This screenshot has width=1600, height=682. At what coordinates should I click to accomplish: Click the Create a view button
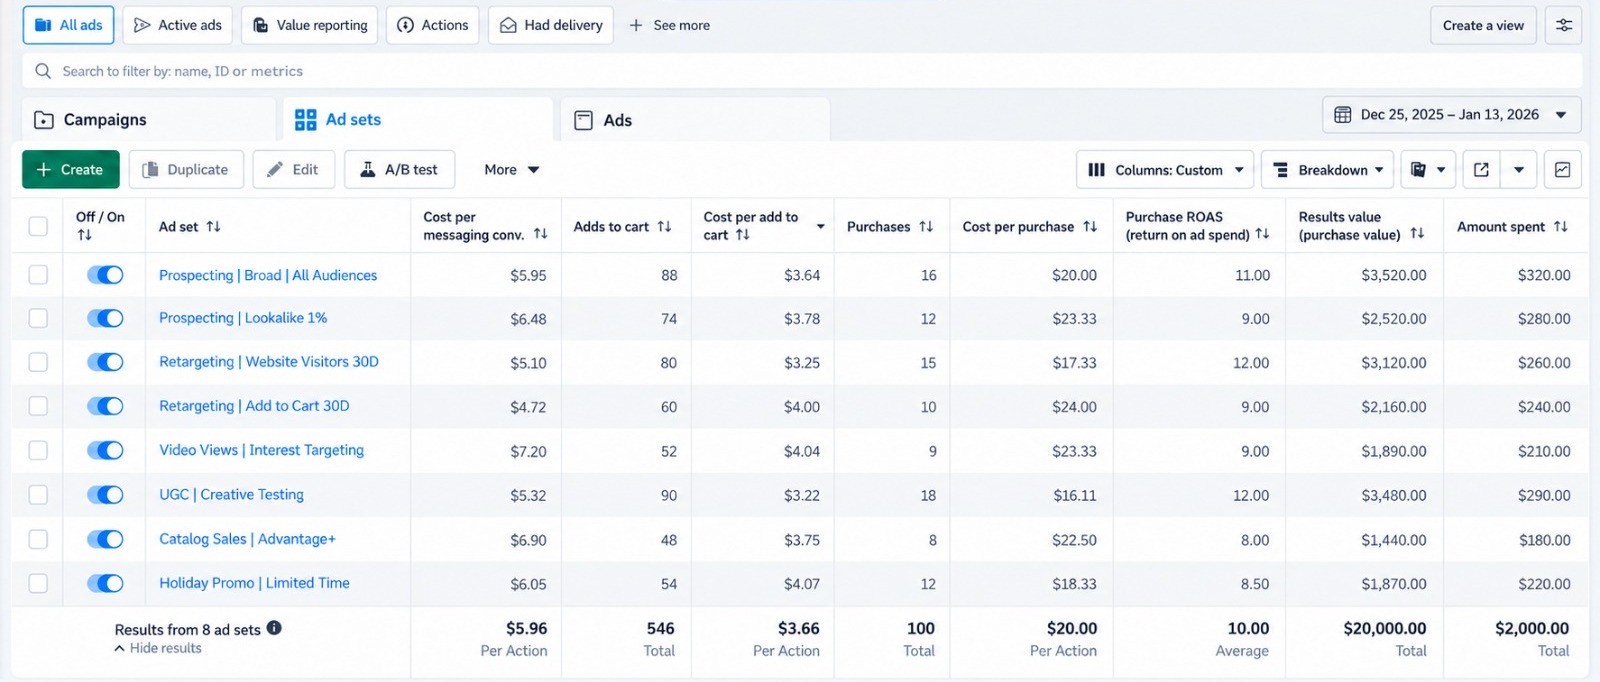pyautogui.click(x=1483, y=25)
